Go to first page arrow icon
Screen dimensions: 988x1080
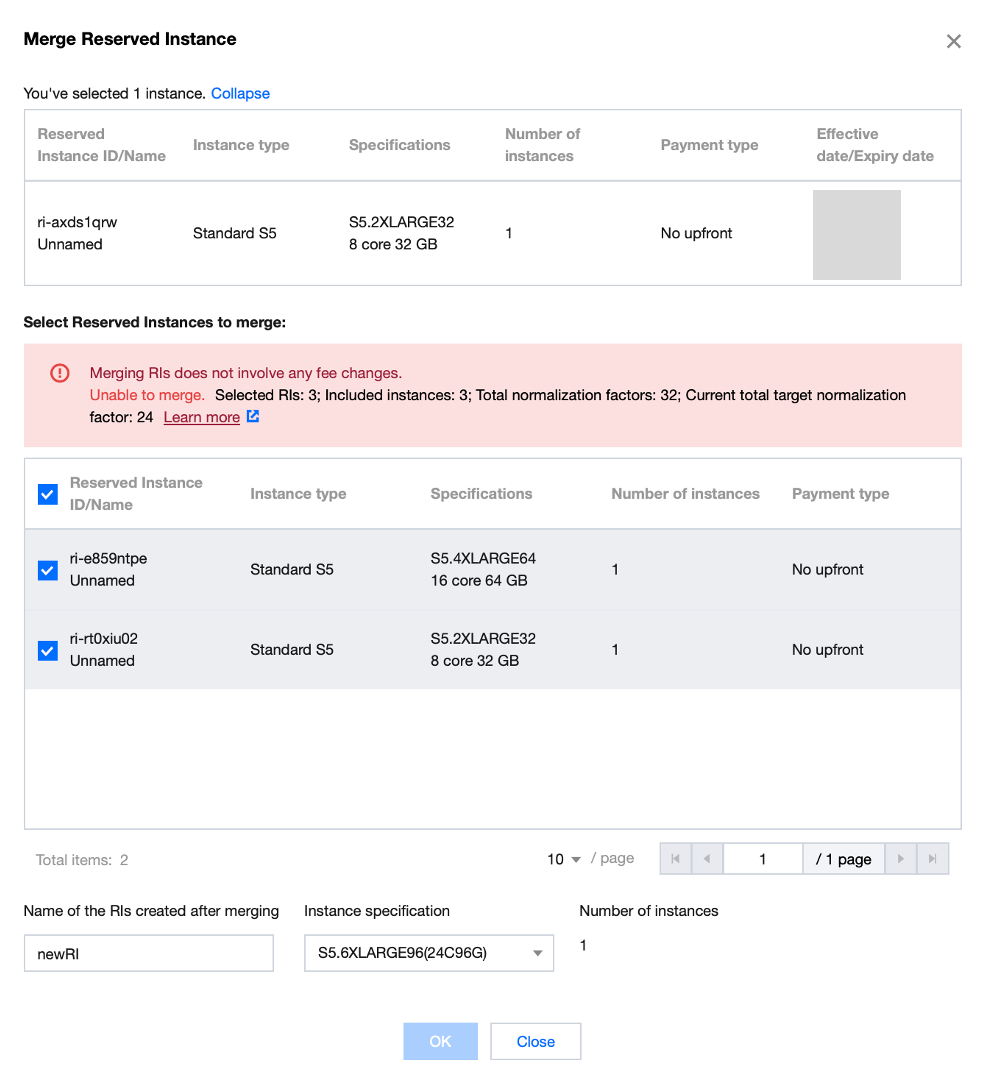[676, 859]
